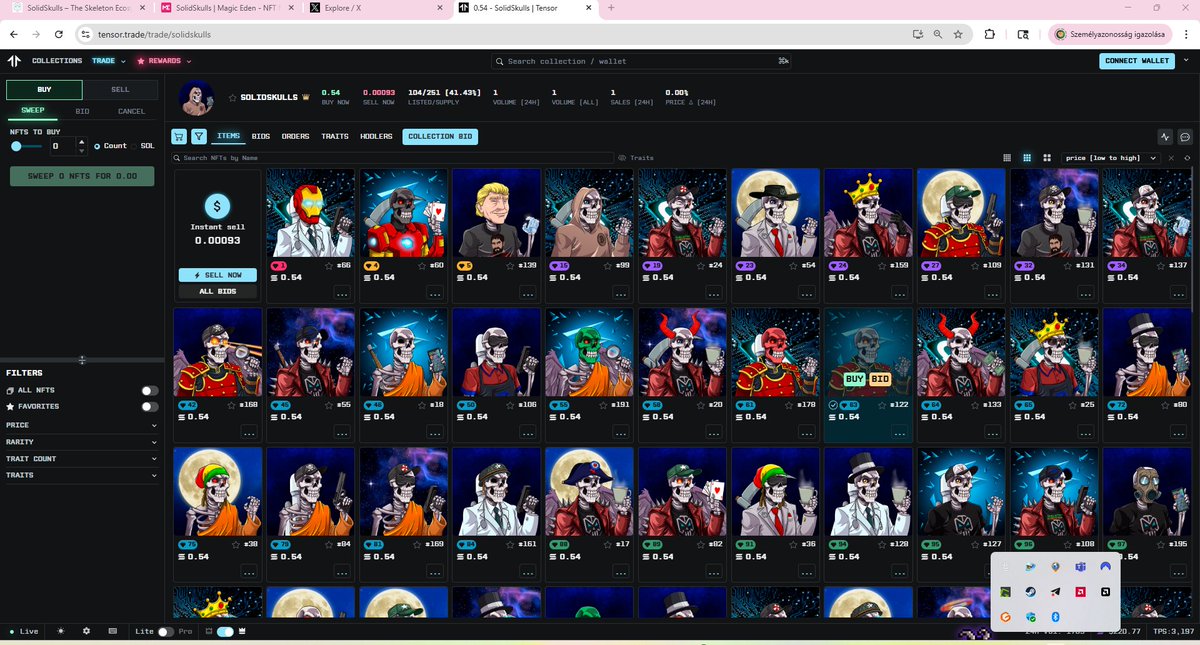Click the Tensor logo icon
The image size is (1200, 645).
click(x=14, y=61)
